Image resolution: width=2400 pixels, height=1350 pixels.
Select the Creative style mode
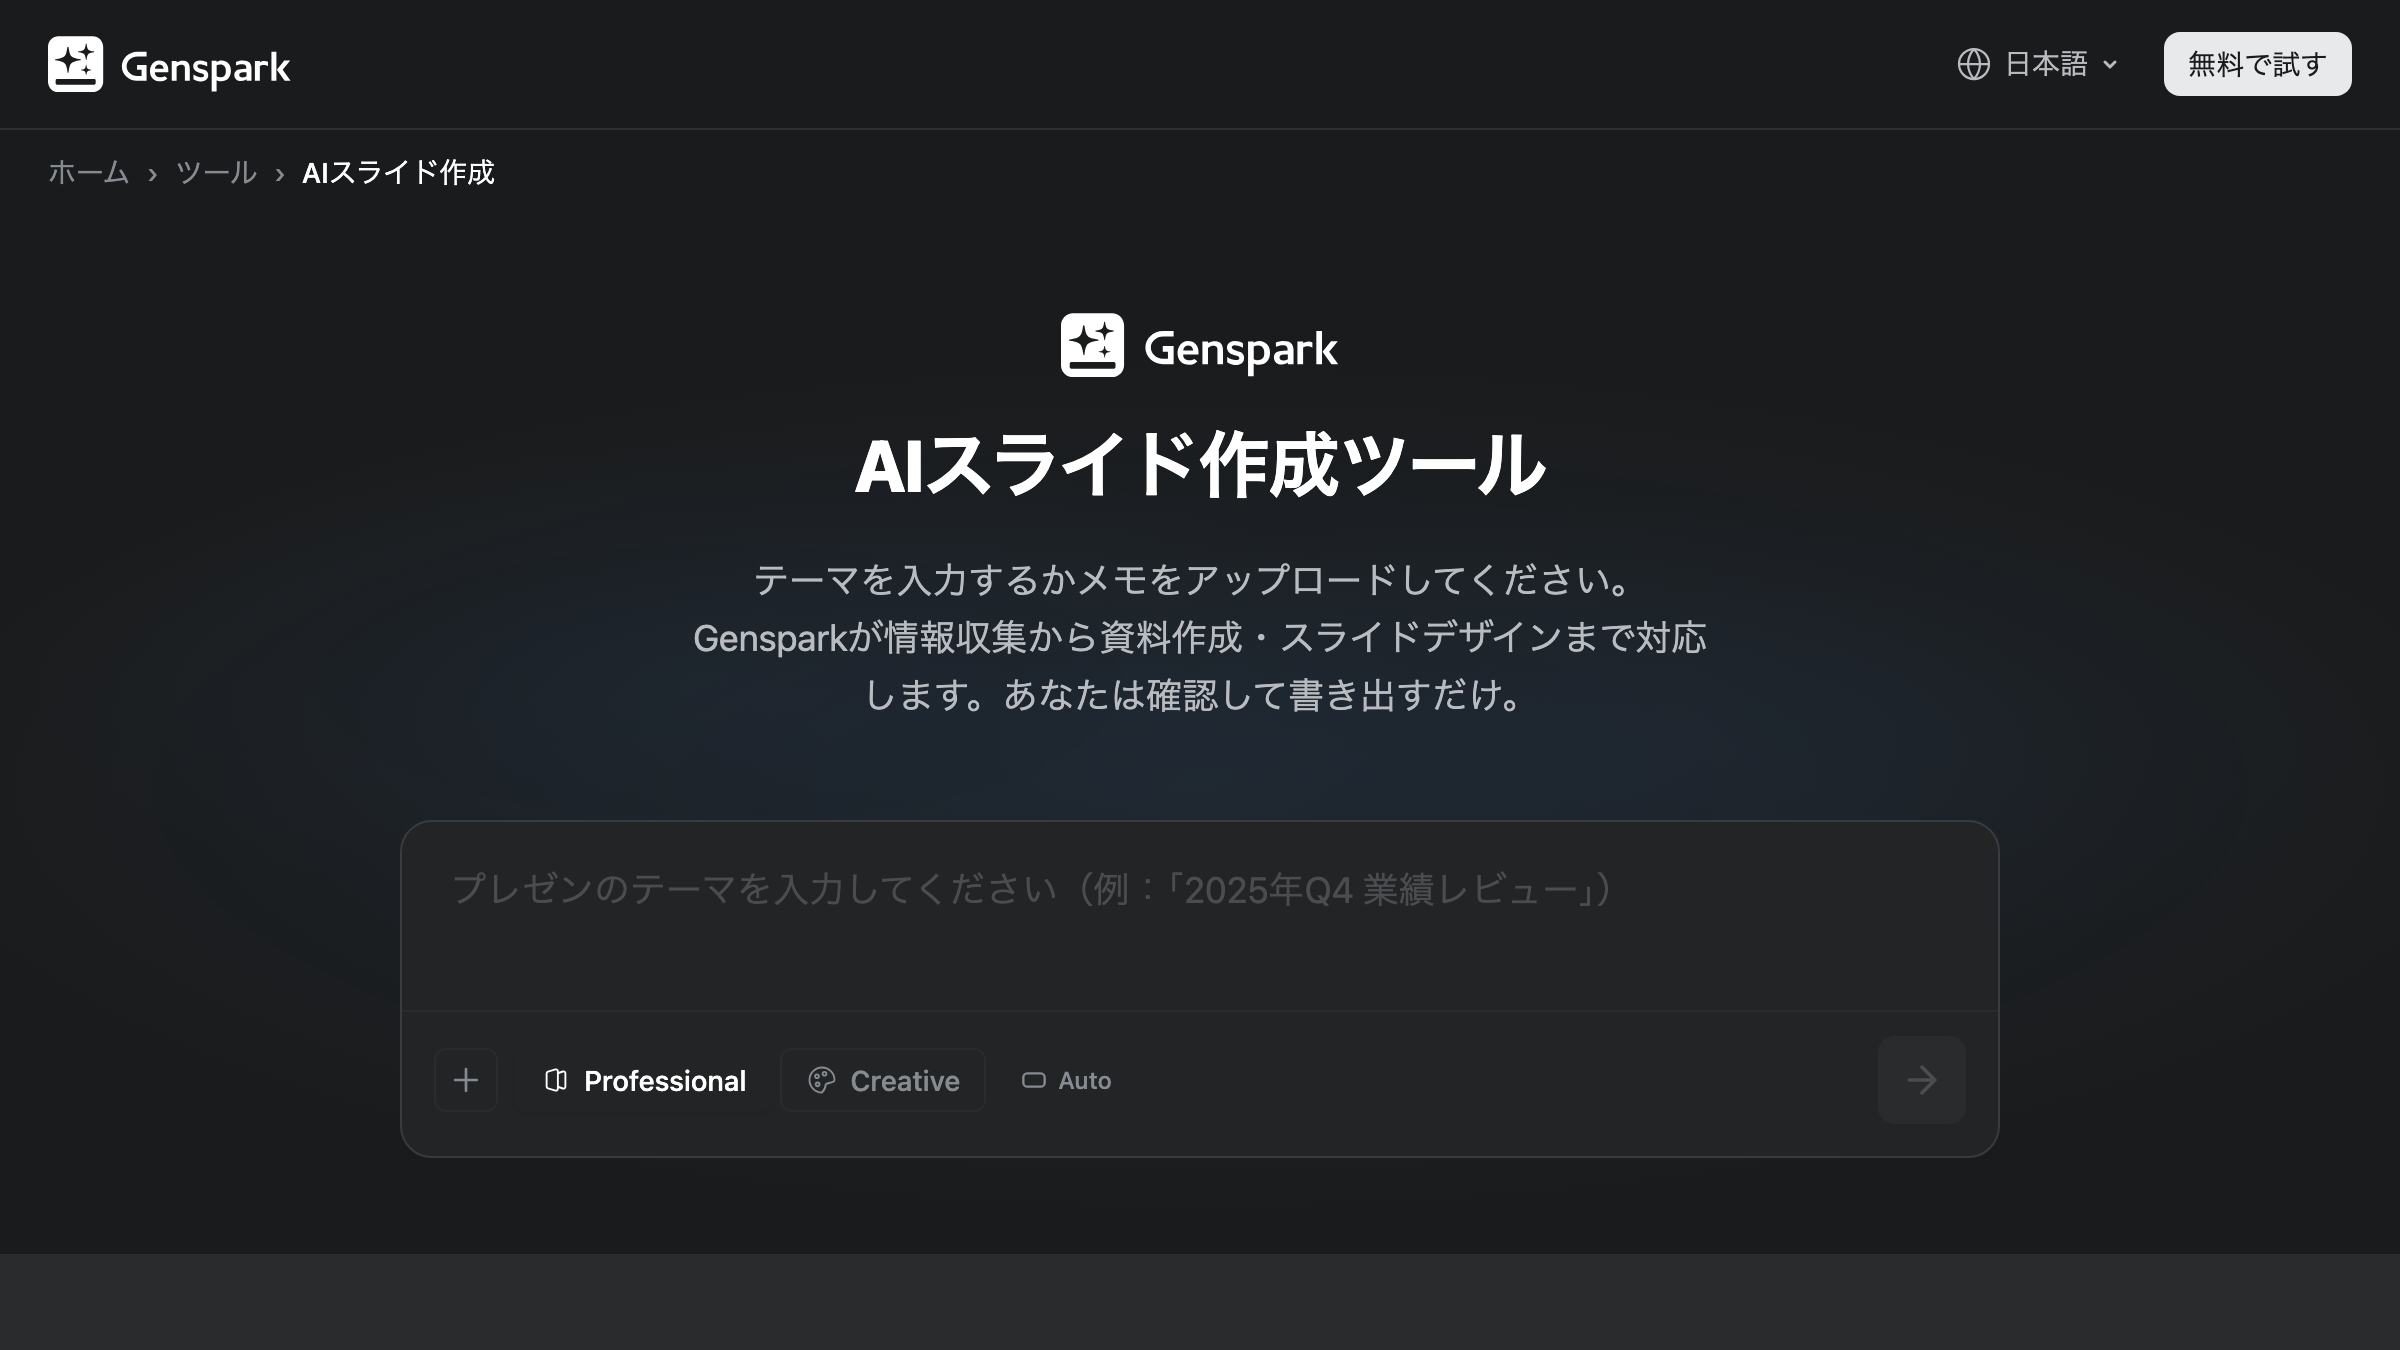coord(883,1080)
